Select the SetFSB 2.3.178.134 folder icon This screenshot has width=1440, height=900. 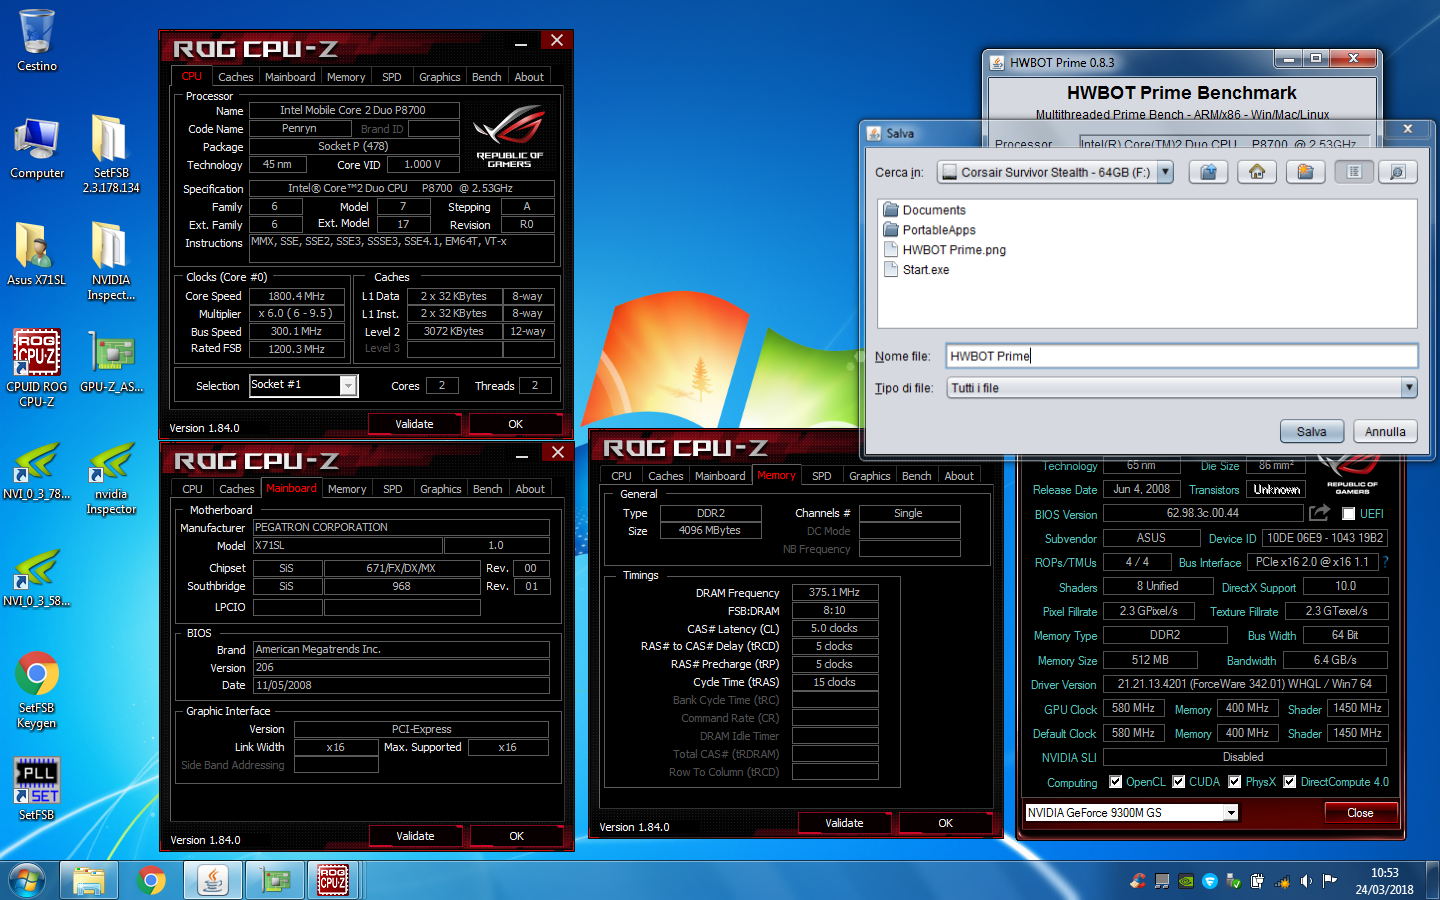110,154
